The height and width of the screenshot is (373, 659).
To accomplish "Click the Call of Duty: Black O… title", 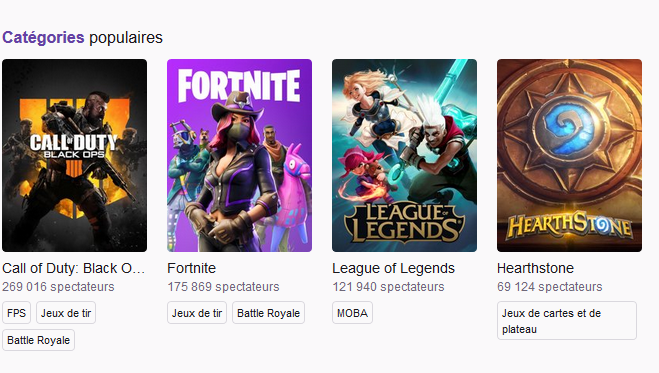I will pos(74,268).
